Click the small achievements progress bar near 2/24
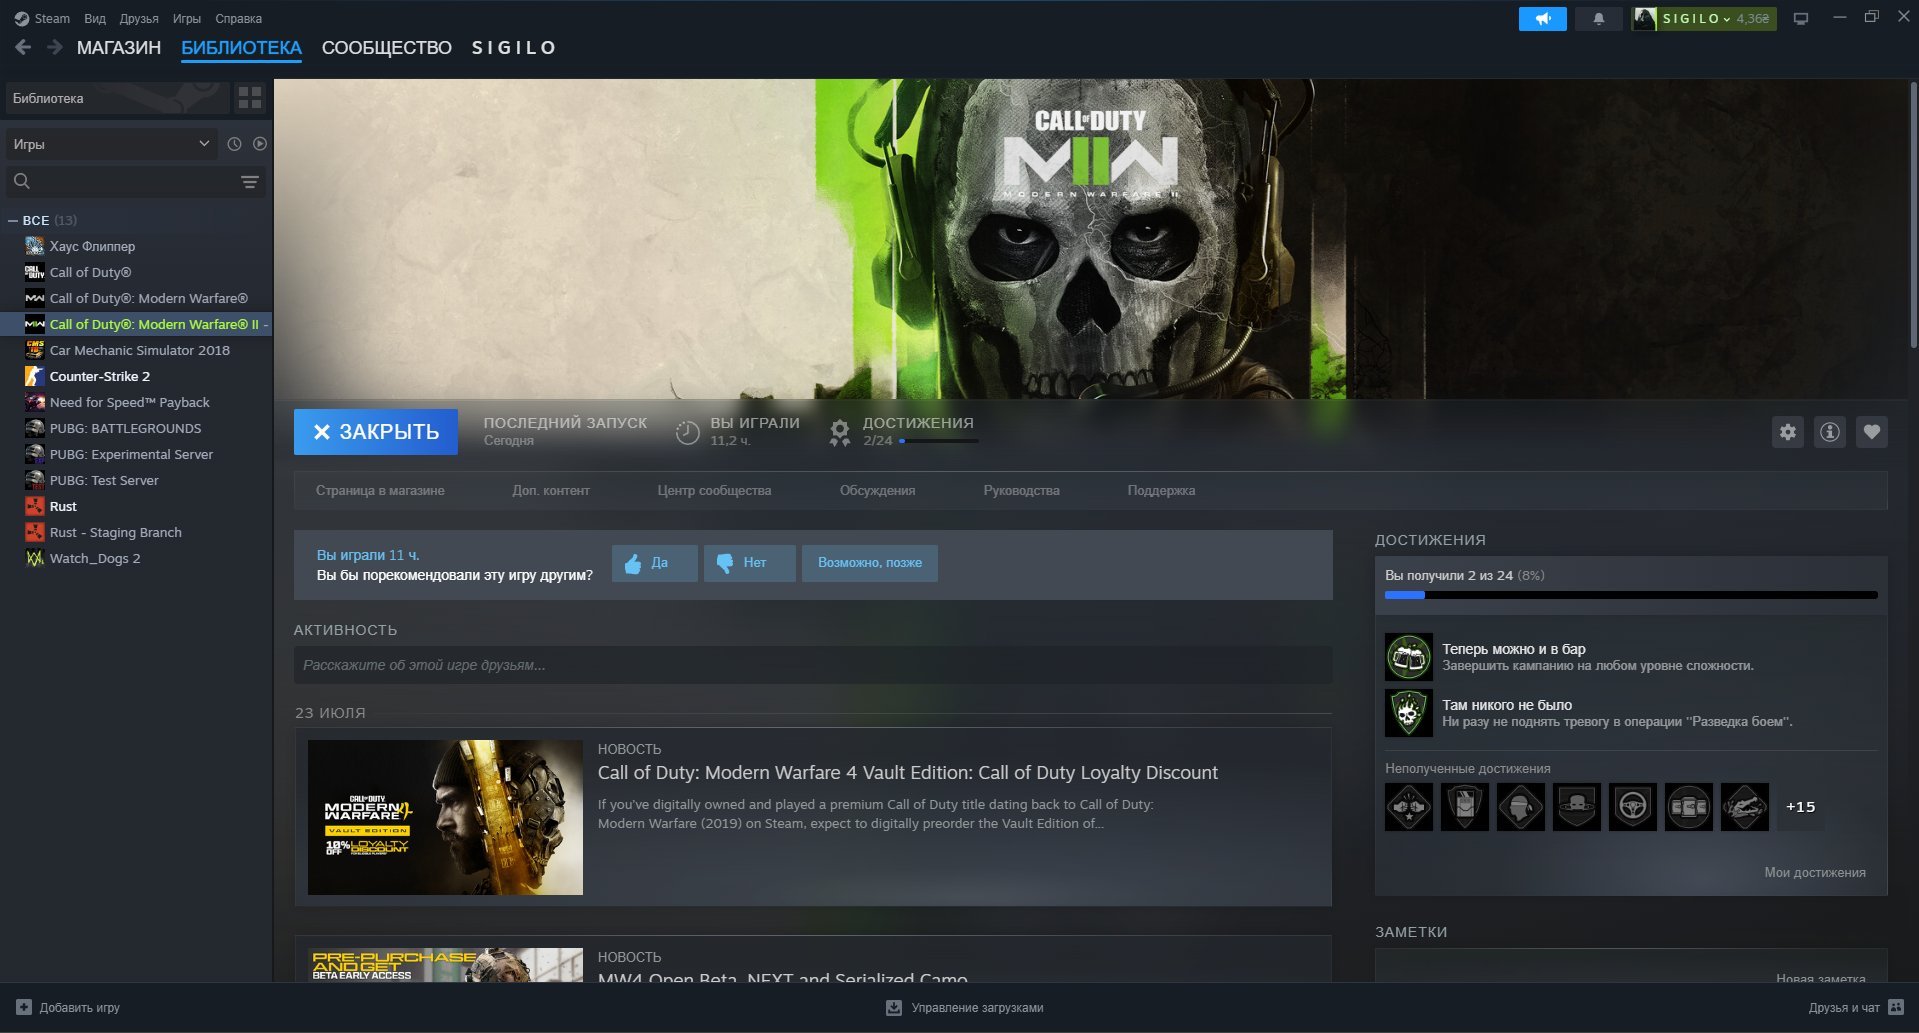1919x1033 pixels. (x=939, y=441)
